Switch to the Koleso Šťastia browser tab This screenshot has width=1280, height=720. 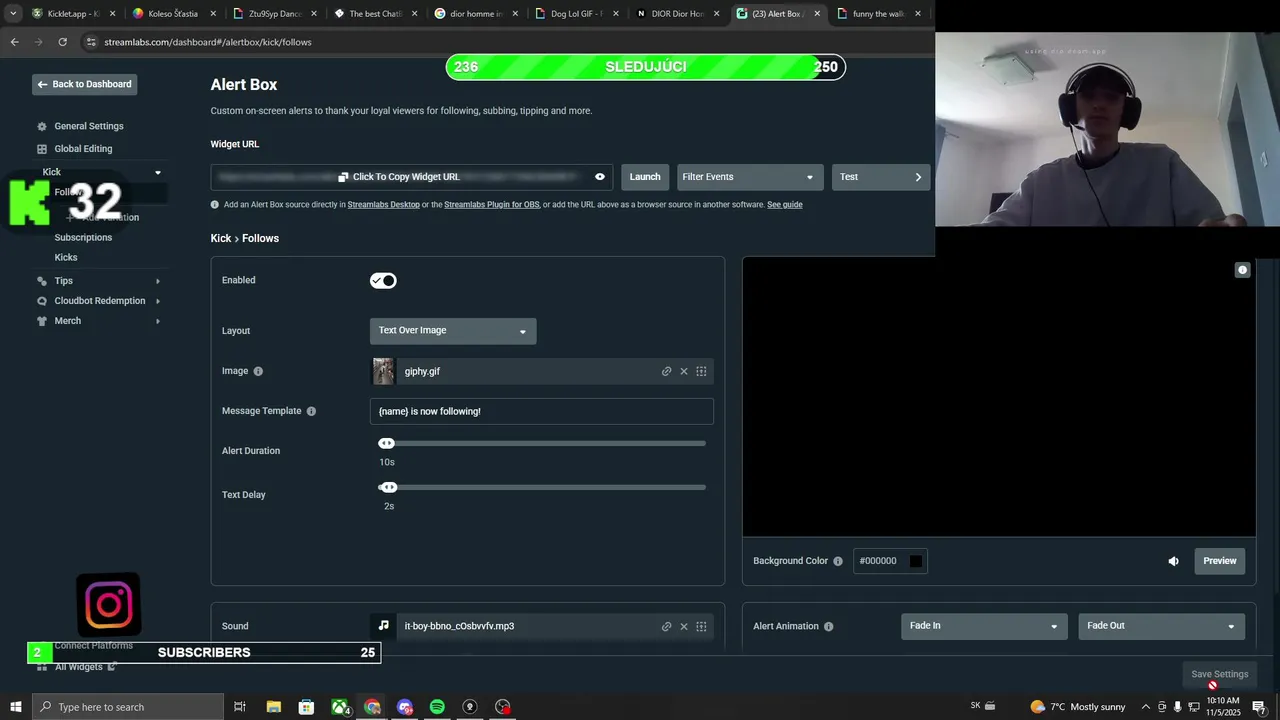point(172,14)
